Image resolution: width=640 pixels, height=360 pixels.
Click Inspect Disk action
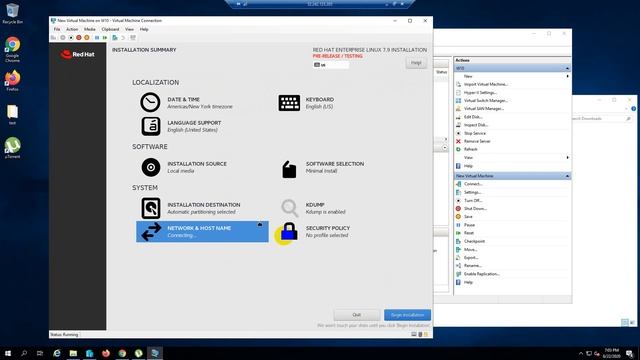click(475, 125)
